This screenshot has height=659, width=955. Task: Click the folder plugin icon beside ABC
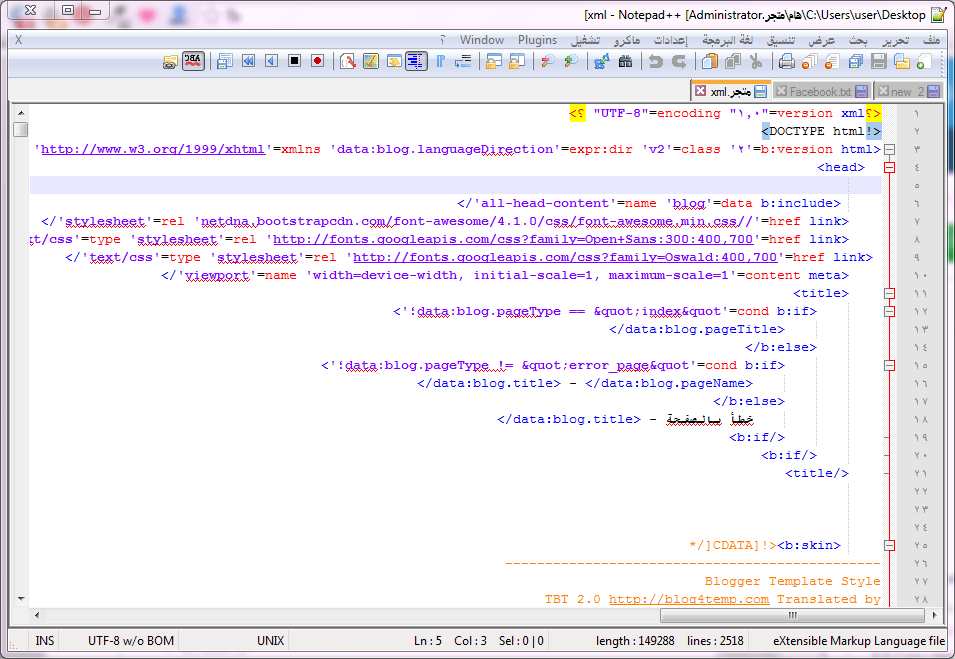tap(170, 62)
